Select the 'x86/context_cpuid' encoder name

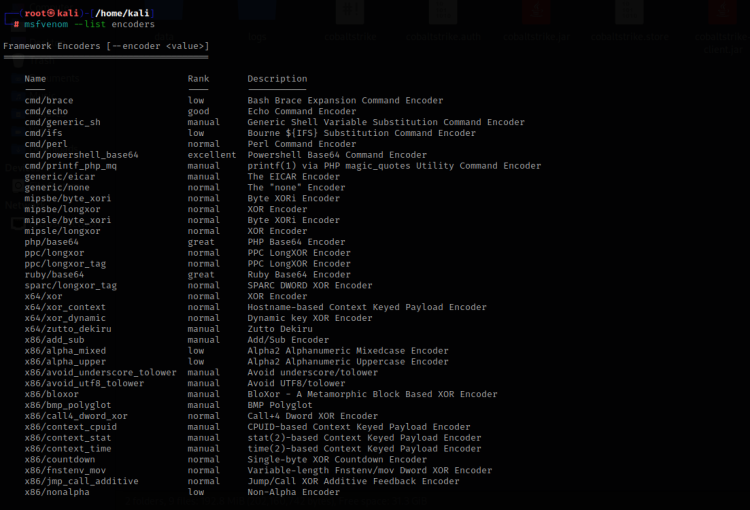point(71,427)
